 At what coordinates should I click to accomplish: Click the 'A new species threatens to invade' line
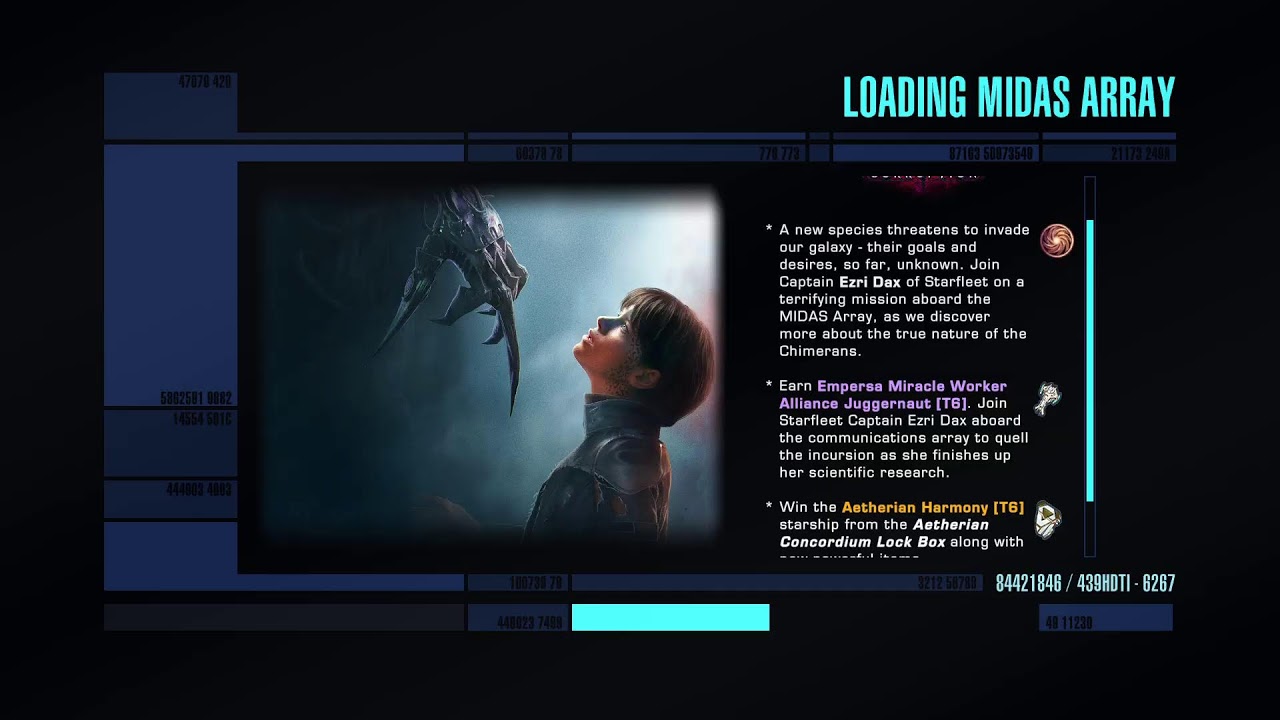pos(904,230)
